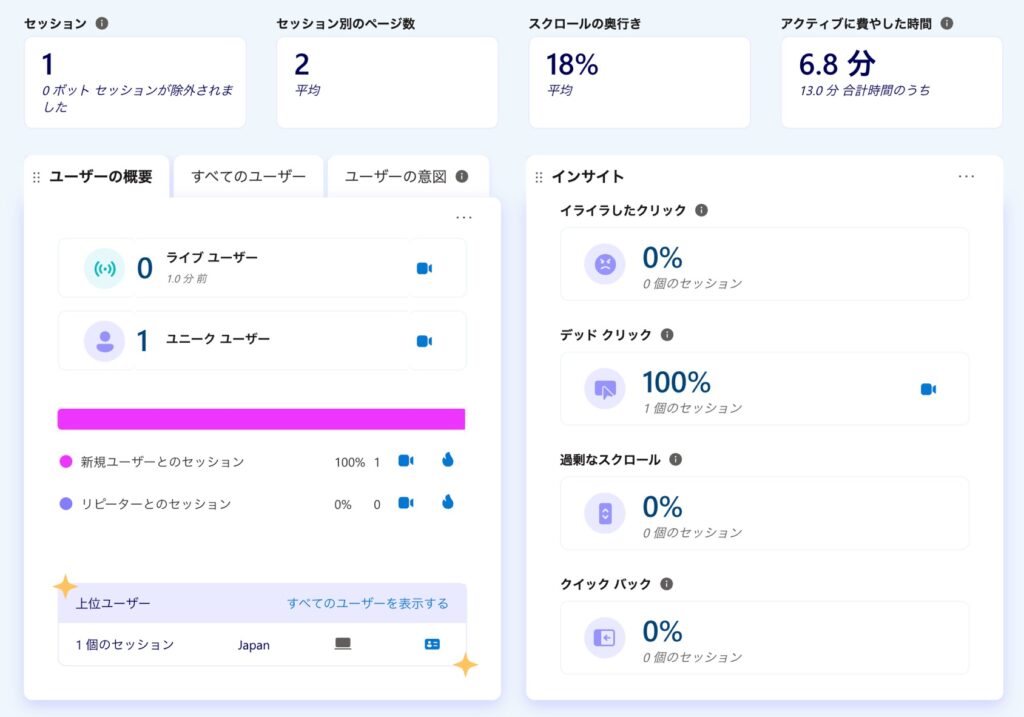Image resolution: width=1024 pixels, height=717 pixels.
Task: View デッド クリック session recordings
Action: [x=928, y=389]
